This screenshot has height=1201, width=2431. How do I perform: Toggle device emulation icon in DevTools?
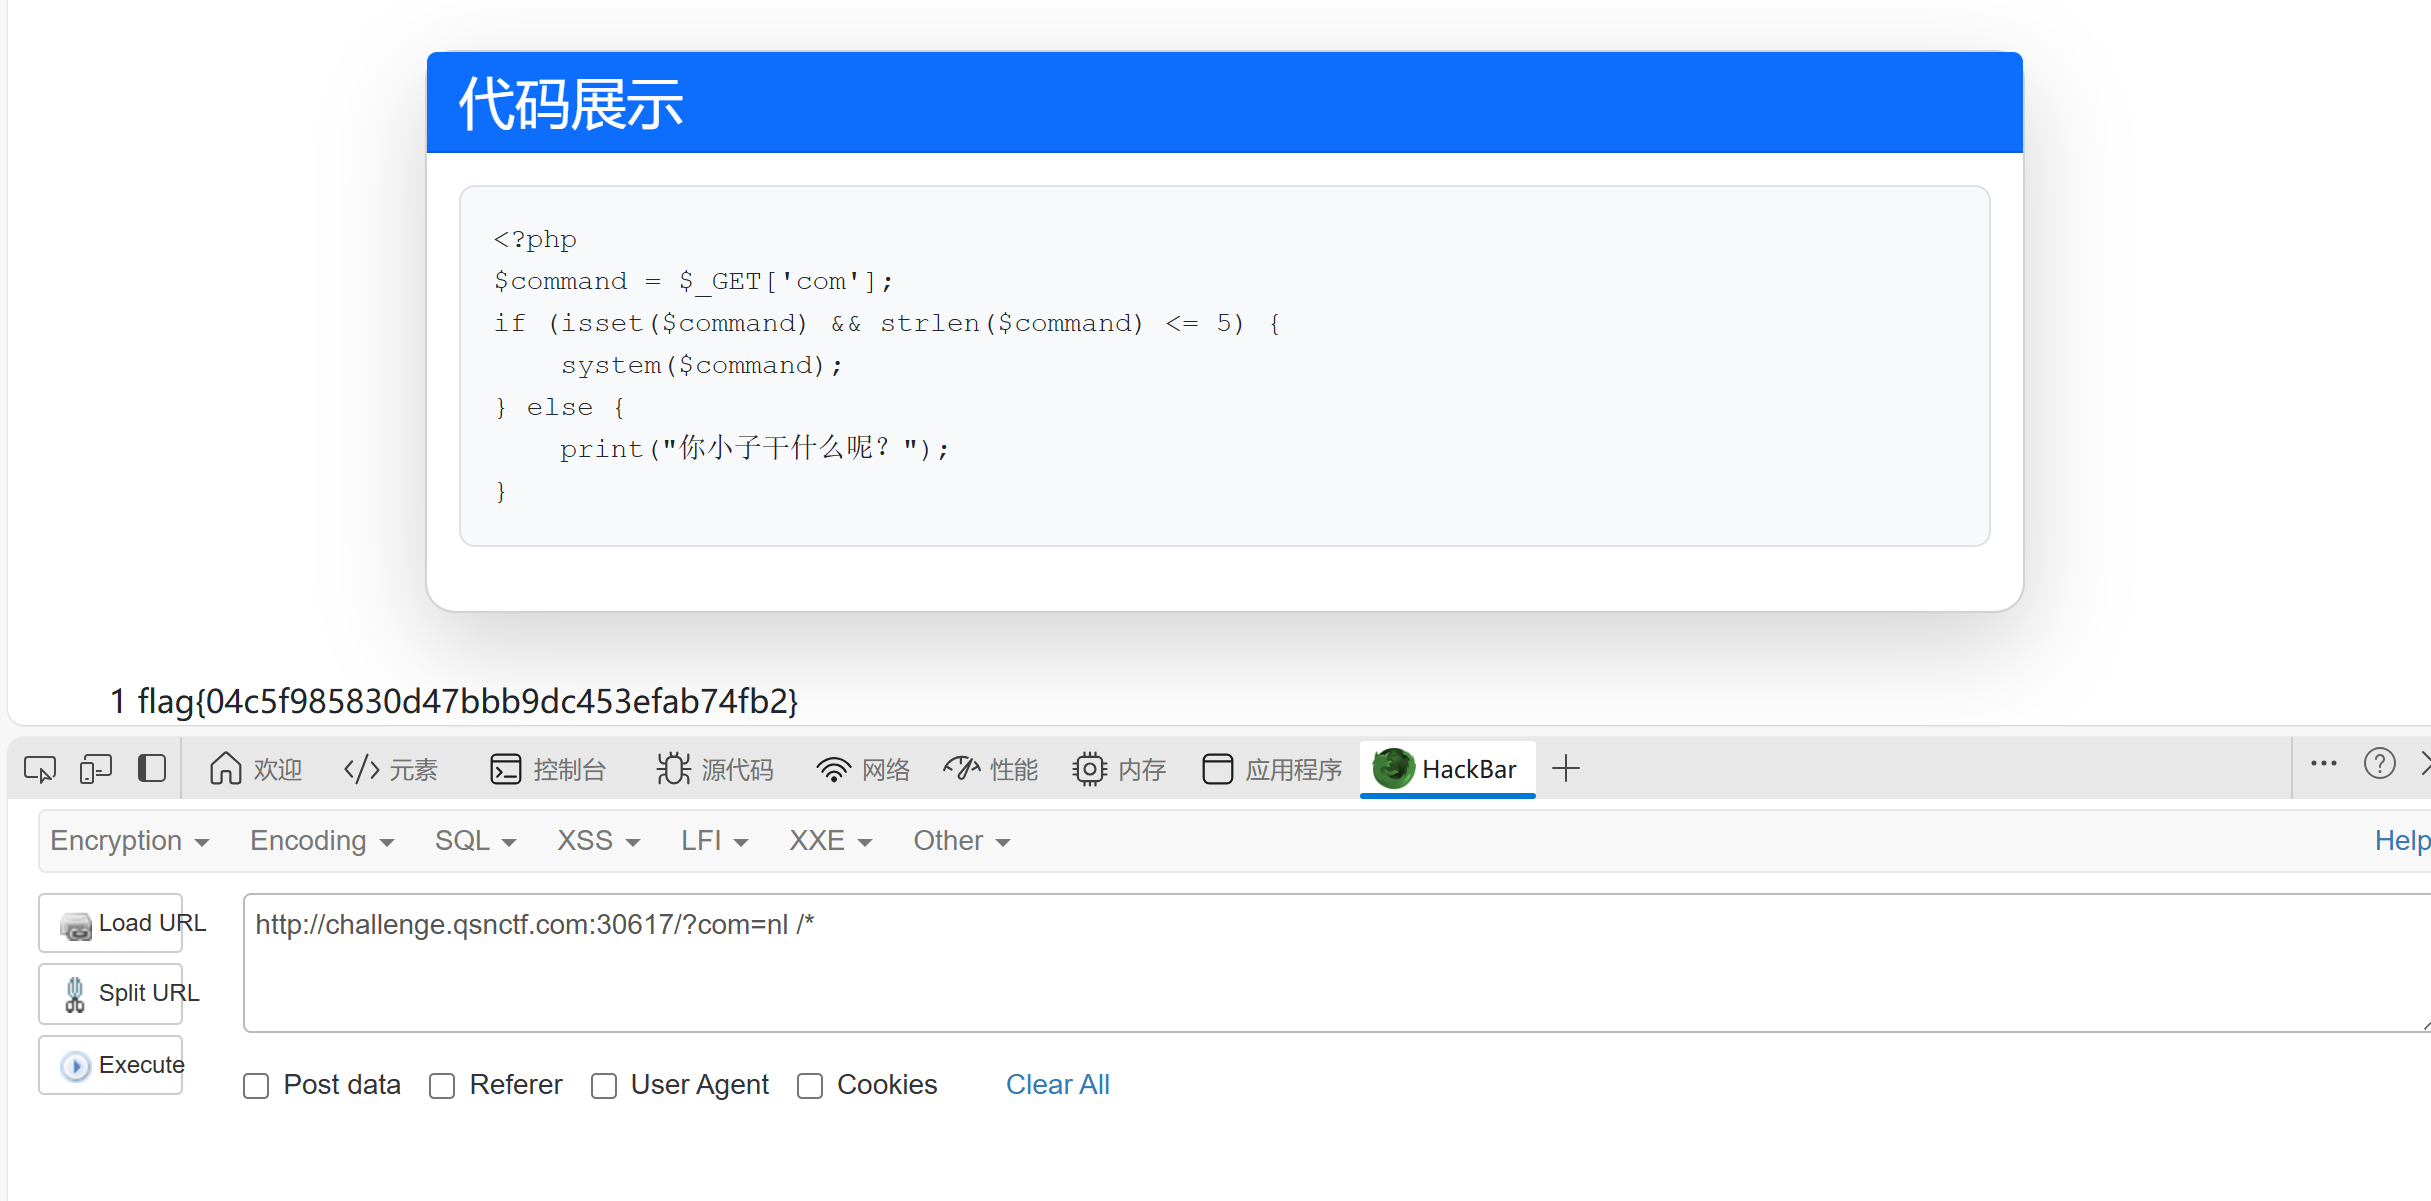[96, 769]
